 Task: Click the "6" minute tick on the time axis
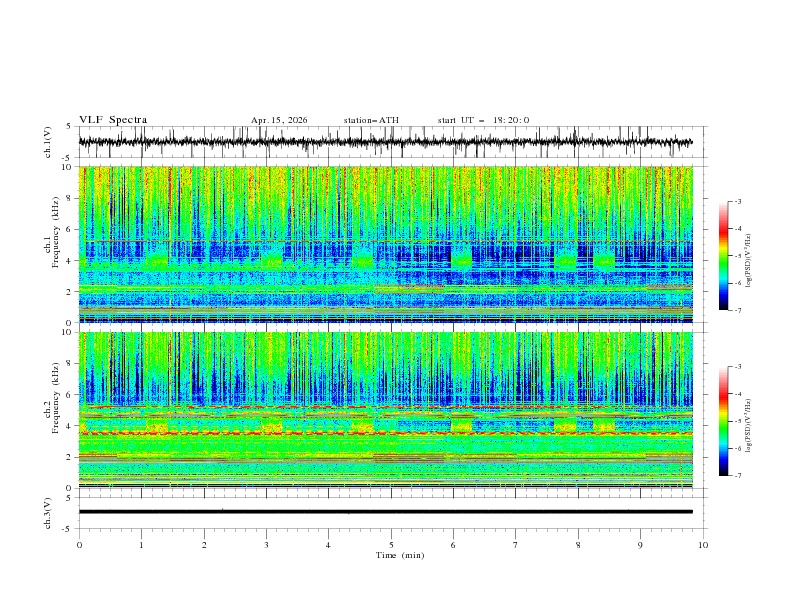point(453,545)
